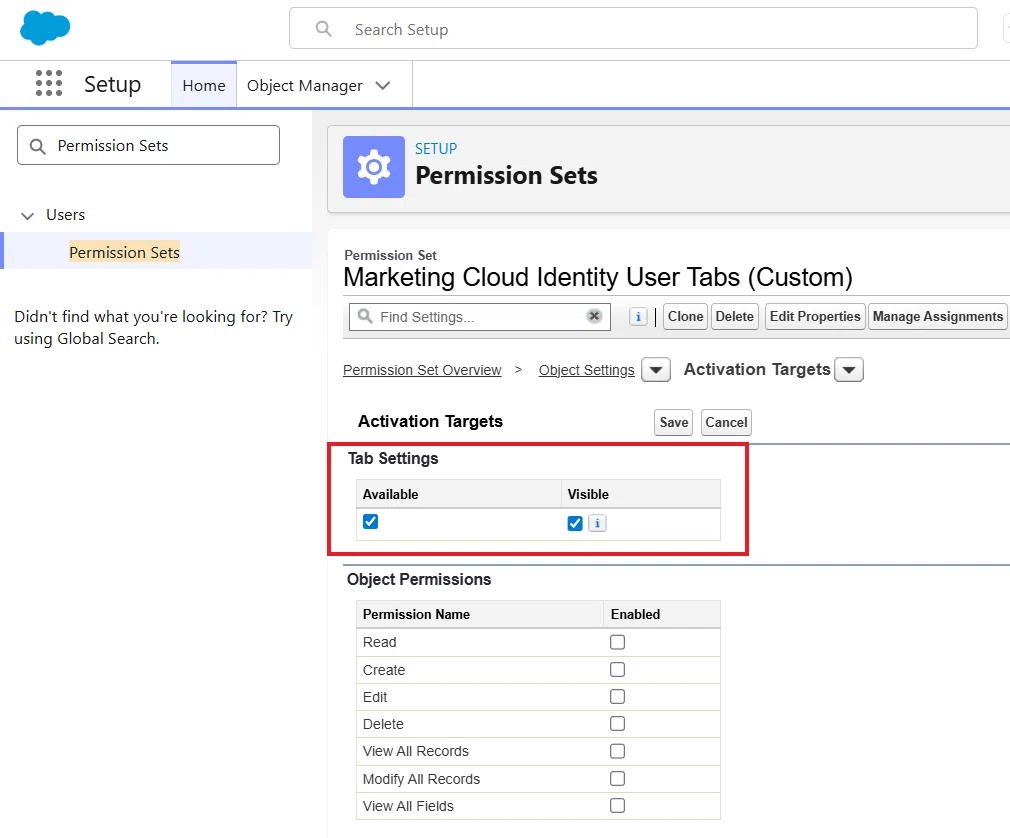Click the magnifier icon in Search Setup
Image resolution: width=1010 pixels, height=838 pixels.
pos(323,29)
